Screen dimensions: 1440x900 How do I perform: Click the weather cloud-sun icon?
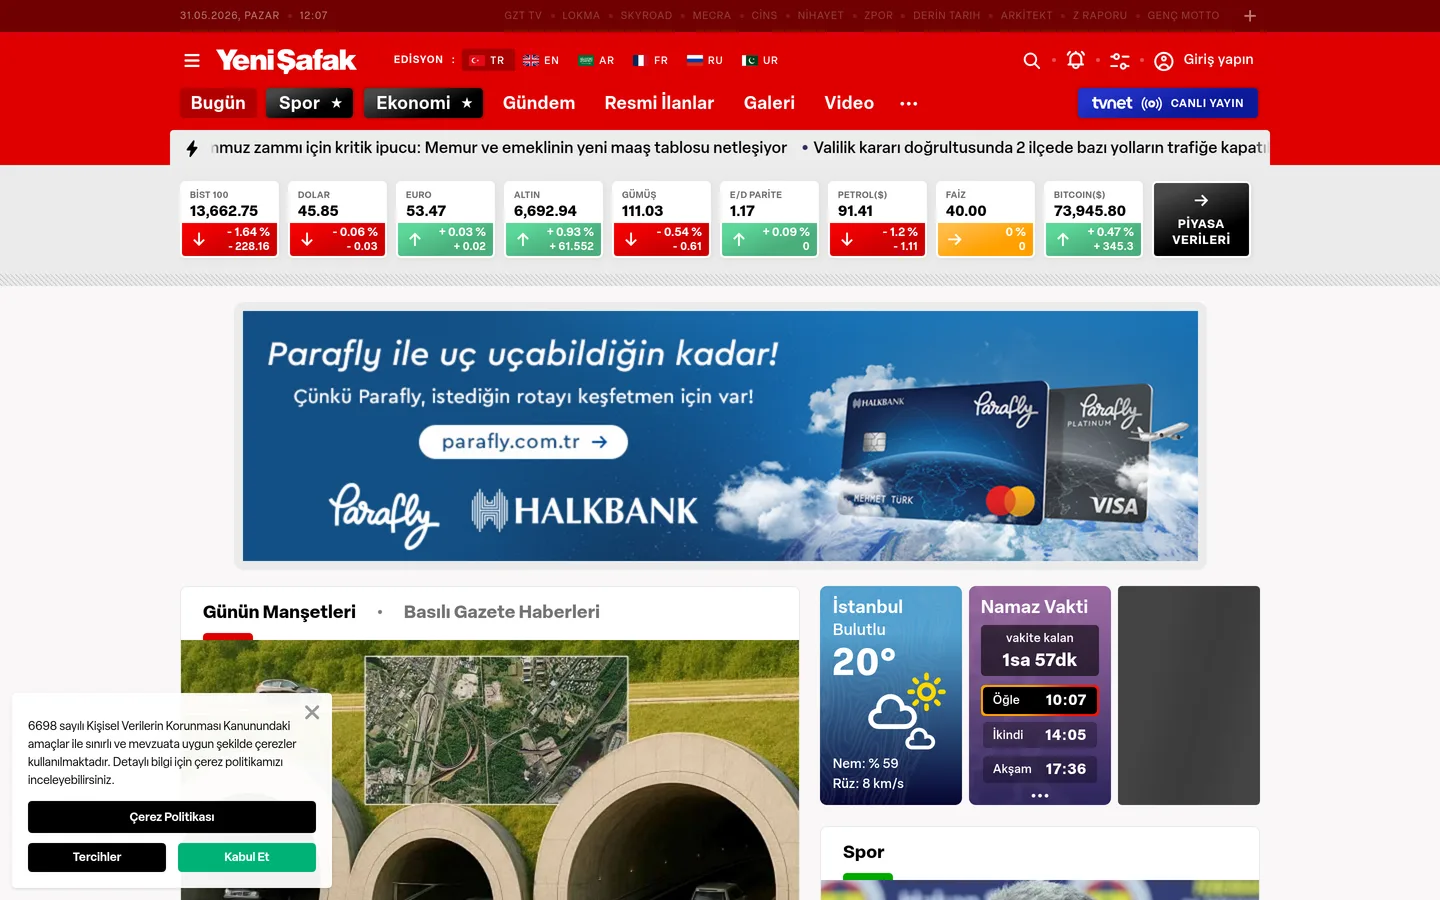click(x=906, y=710)
